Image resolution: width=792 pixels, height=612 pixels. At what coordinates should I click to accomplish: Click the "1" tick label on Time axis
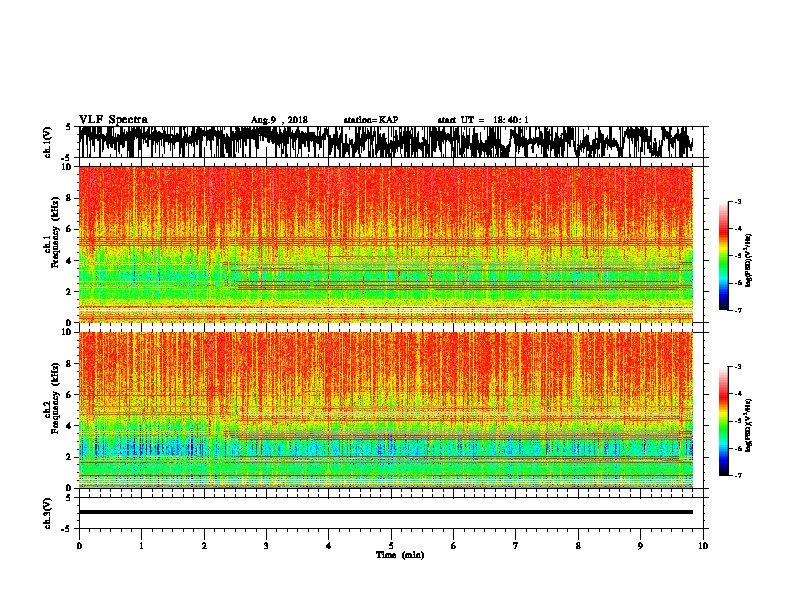(141, 546)
